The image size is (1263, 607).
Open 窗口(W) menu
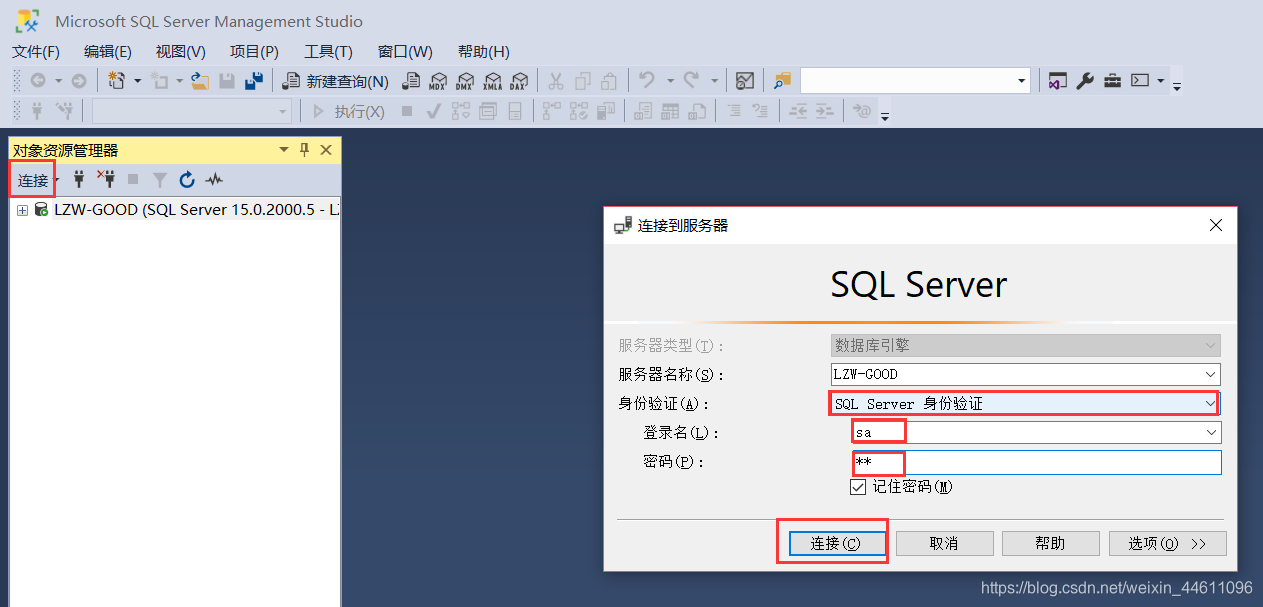(x=405, y=52)
